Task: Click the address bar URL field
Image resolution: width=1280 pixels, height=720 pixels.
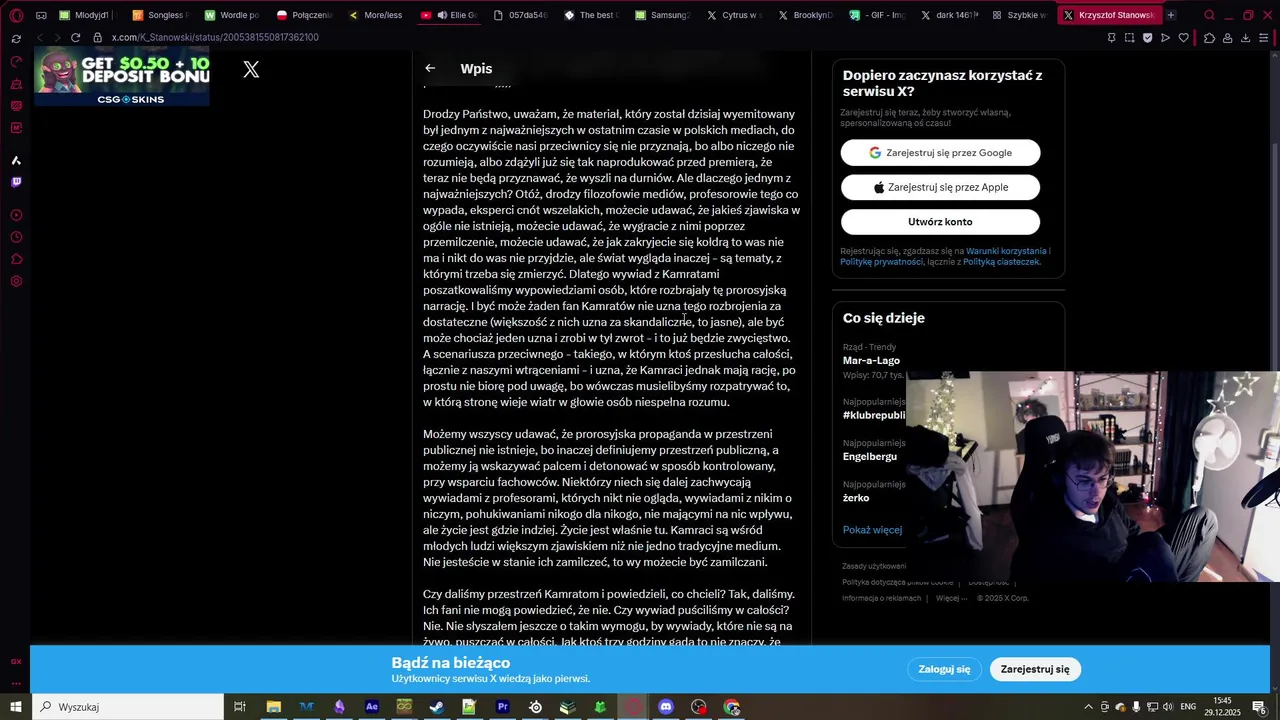Action: coord(600,37)
